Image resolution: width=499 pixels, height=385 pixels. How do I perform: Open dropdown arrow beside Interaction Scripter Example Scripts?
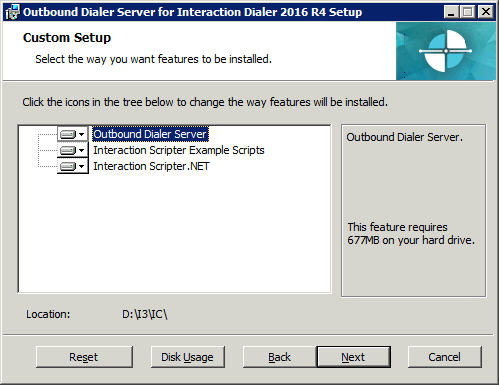pos(82,150)
